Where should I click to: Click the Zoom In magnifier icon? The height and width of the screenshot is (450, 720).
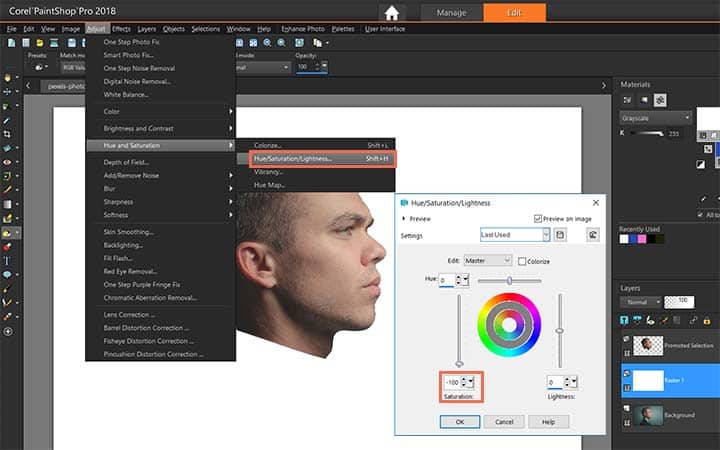281,43
